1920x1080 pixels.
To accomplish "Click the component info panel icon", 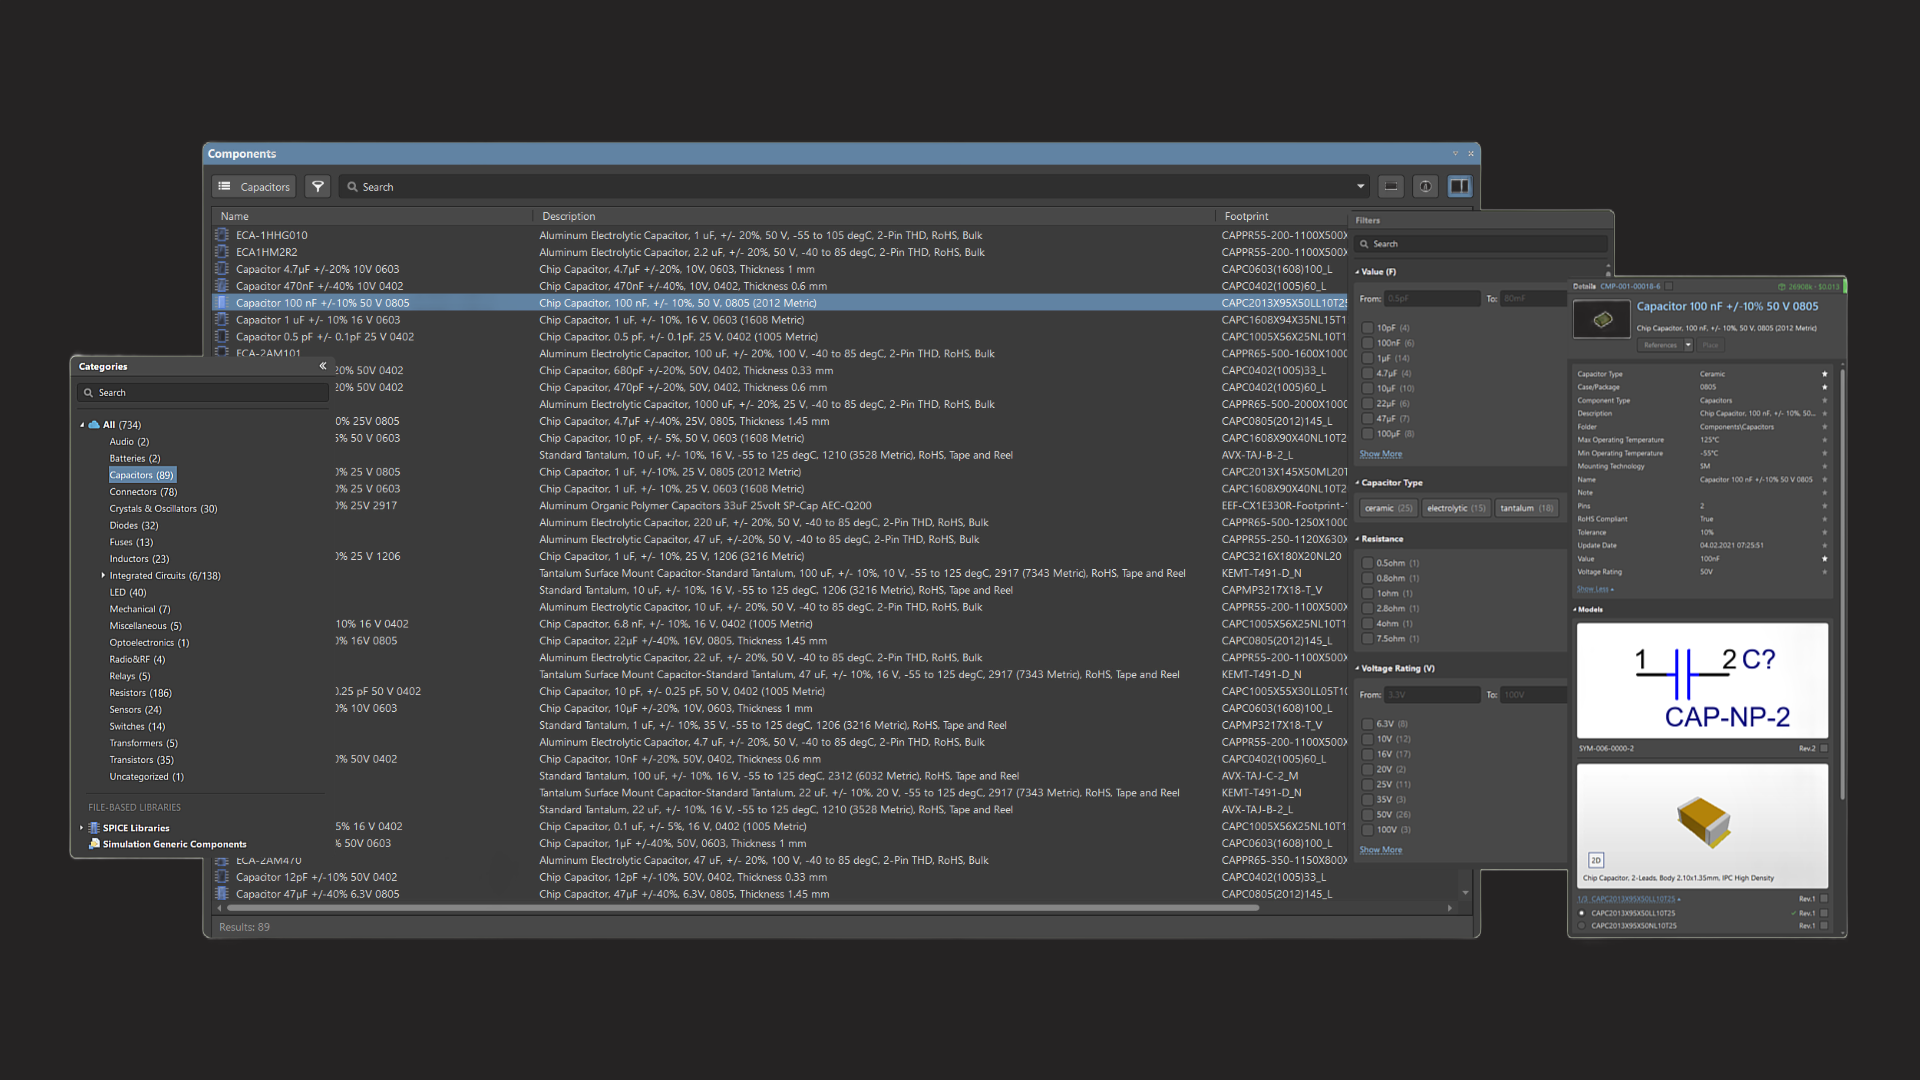I will pyautogui.click(x=1425, y=187).
